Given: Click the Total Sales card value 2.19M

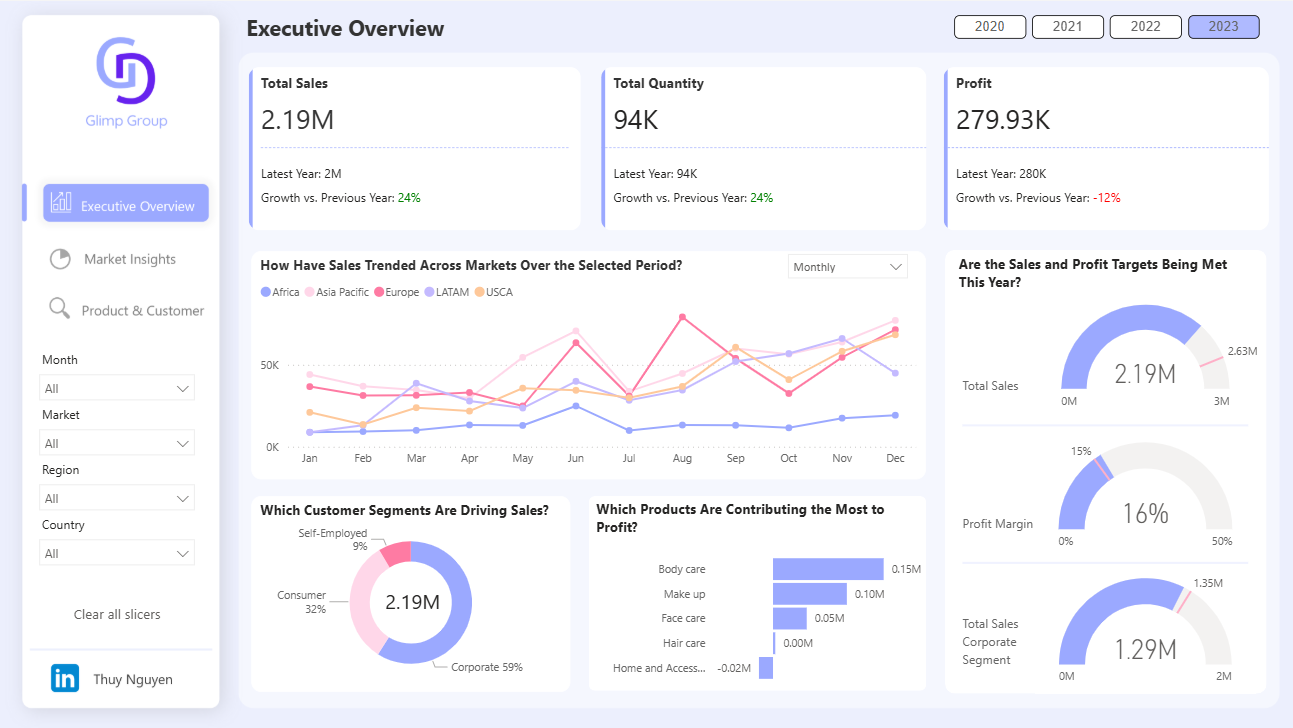Looking at the screenshot, I should [x=297, y=120].
